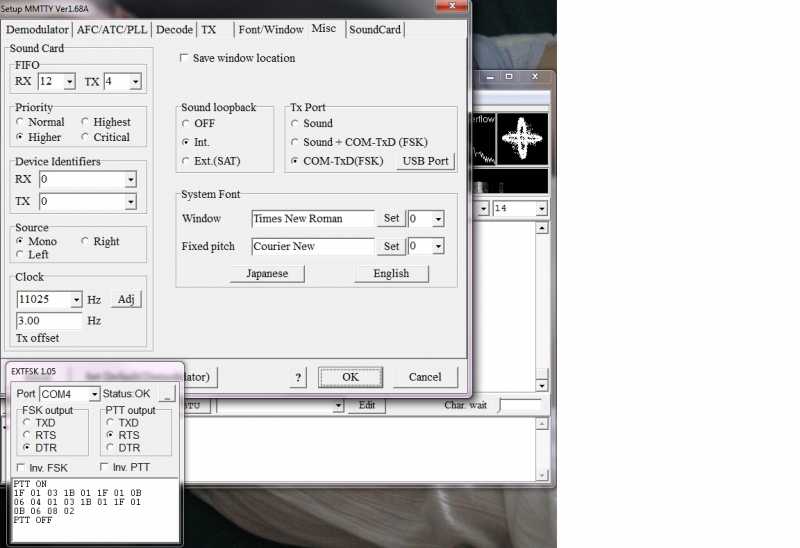Click the Window font name field
Screen dimensions: 800x548
[313, 218]
